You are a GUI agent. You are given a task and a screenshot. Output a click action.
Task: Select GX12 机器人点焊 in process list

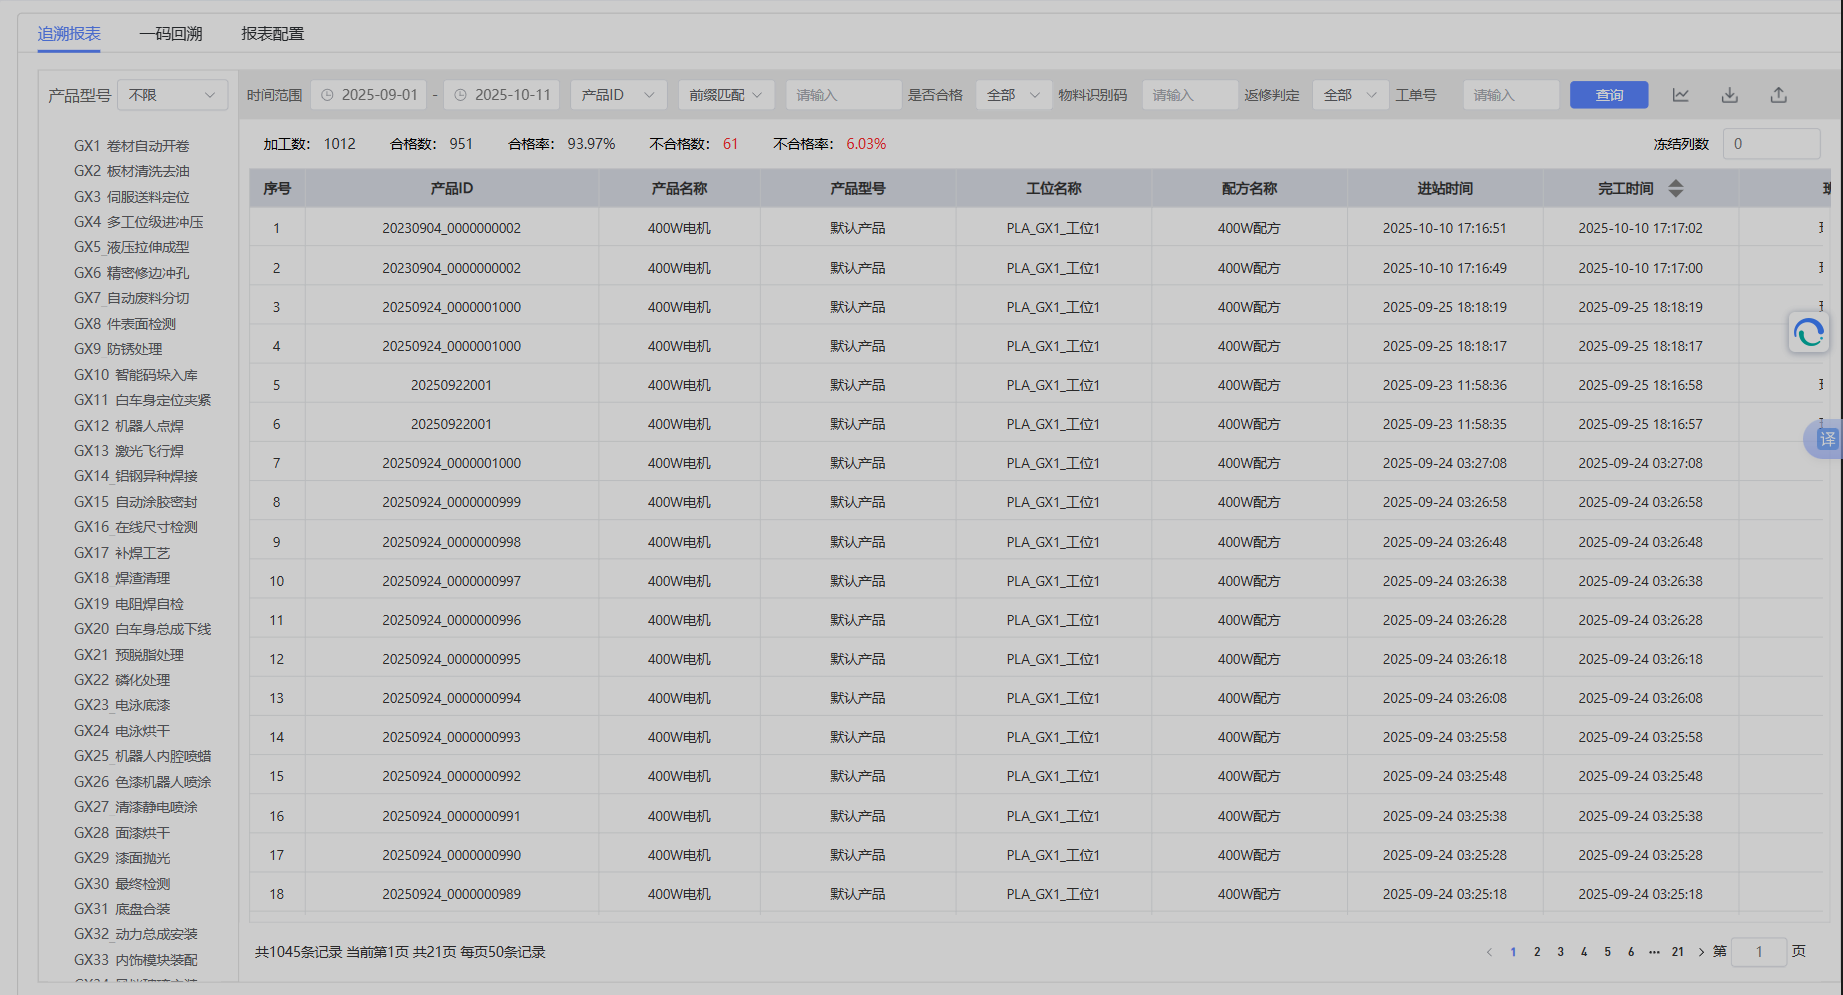tap(129, 426)
